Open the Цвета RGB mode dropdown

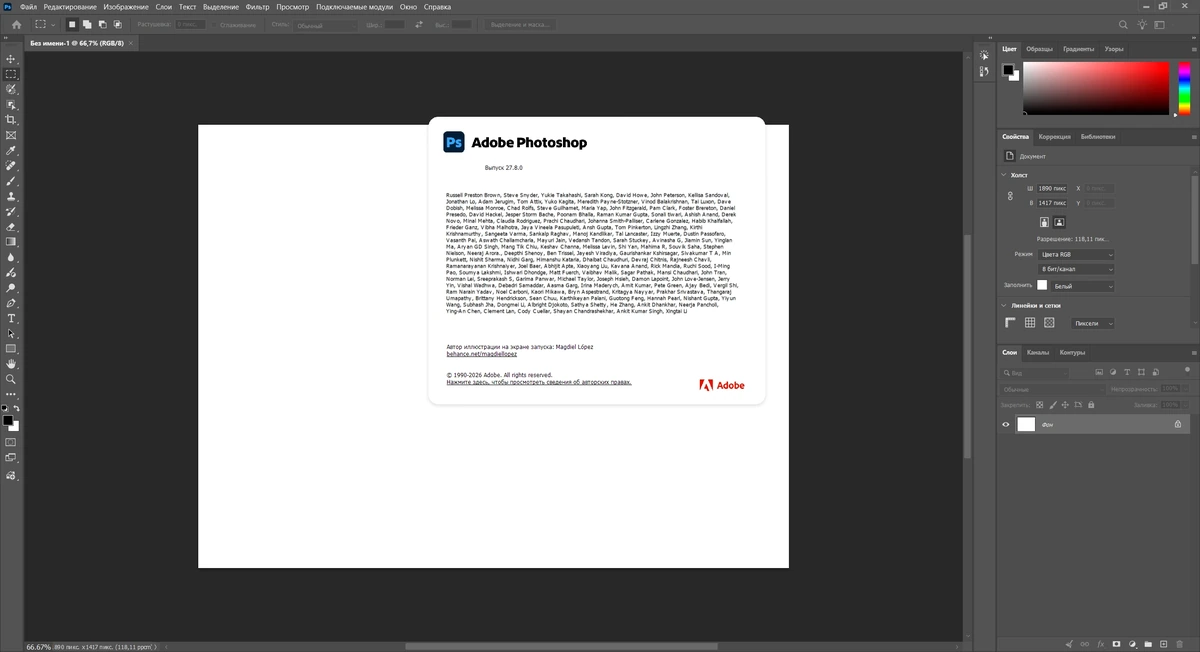pyautogui.click(x=1076, y=254)
